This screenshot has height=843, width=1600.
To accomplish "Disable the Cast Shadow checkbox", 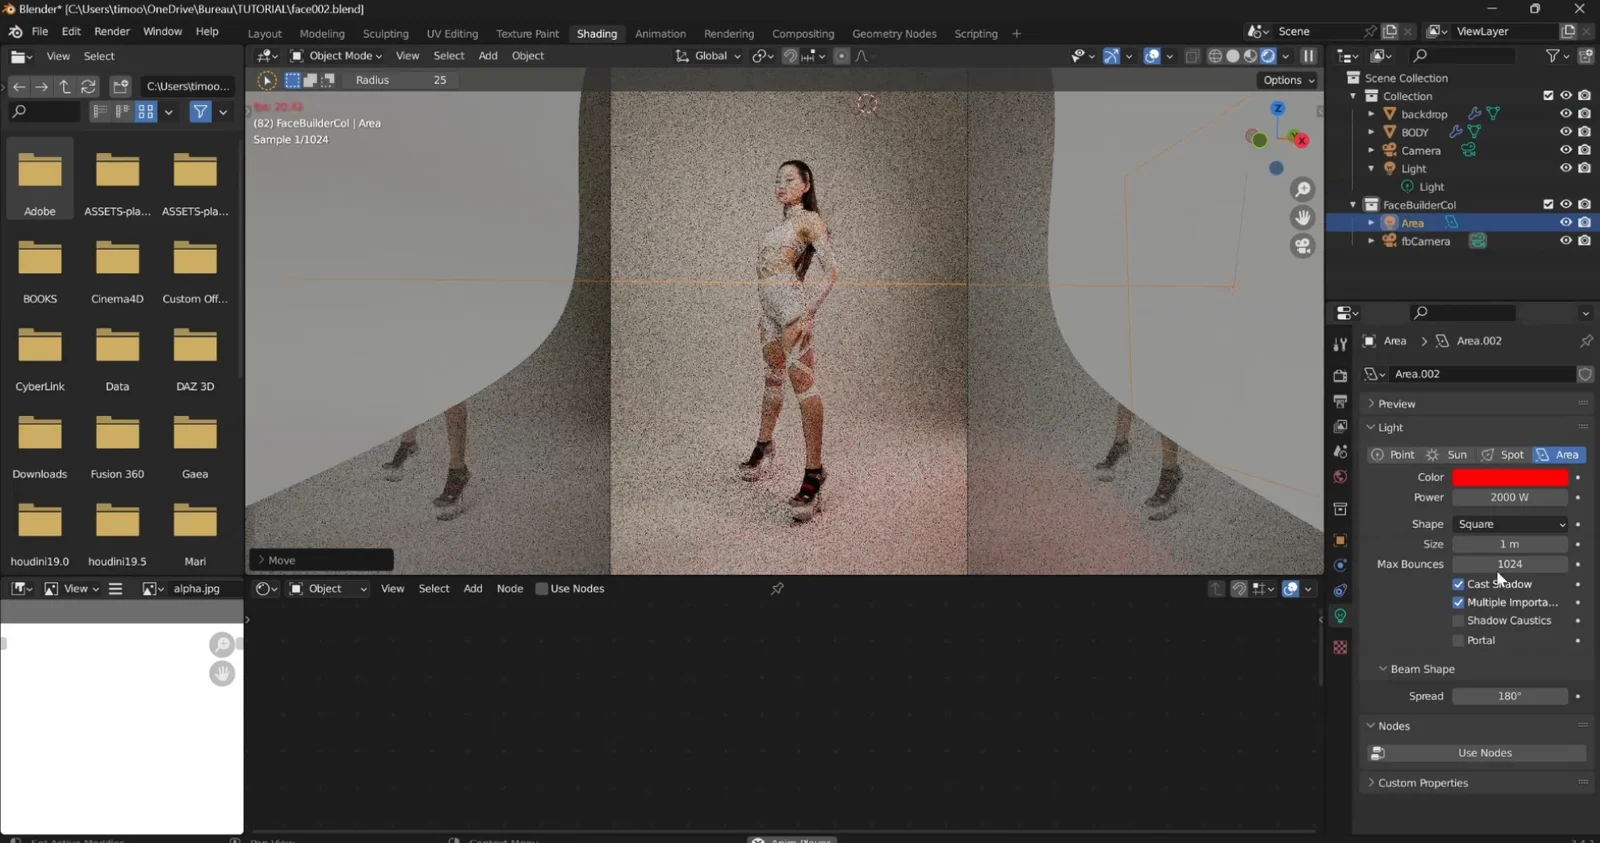I will [1458, 584].
